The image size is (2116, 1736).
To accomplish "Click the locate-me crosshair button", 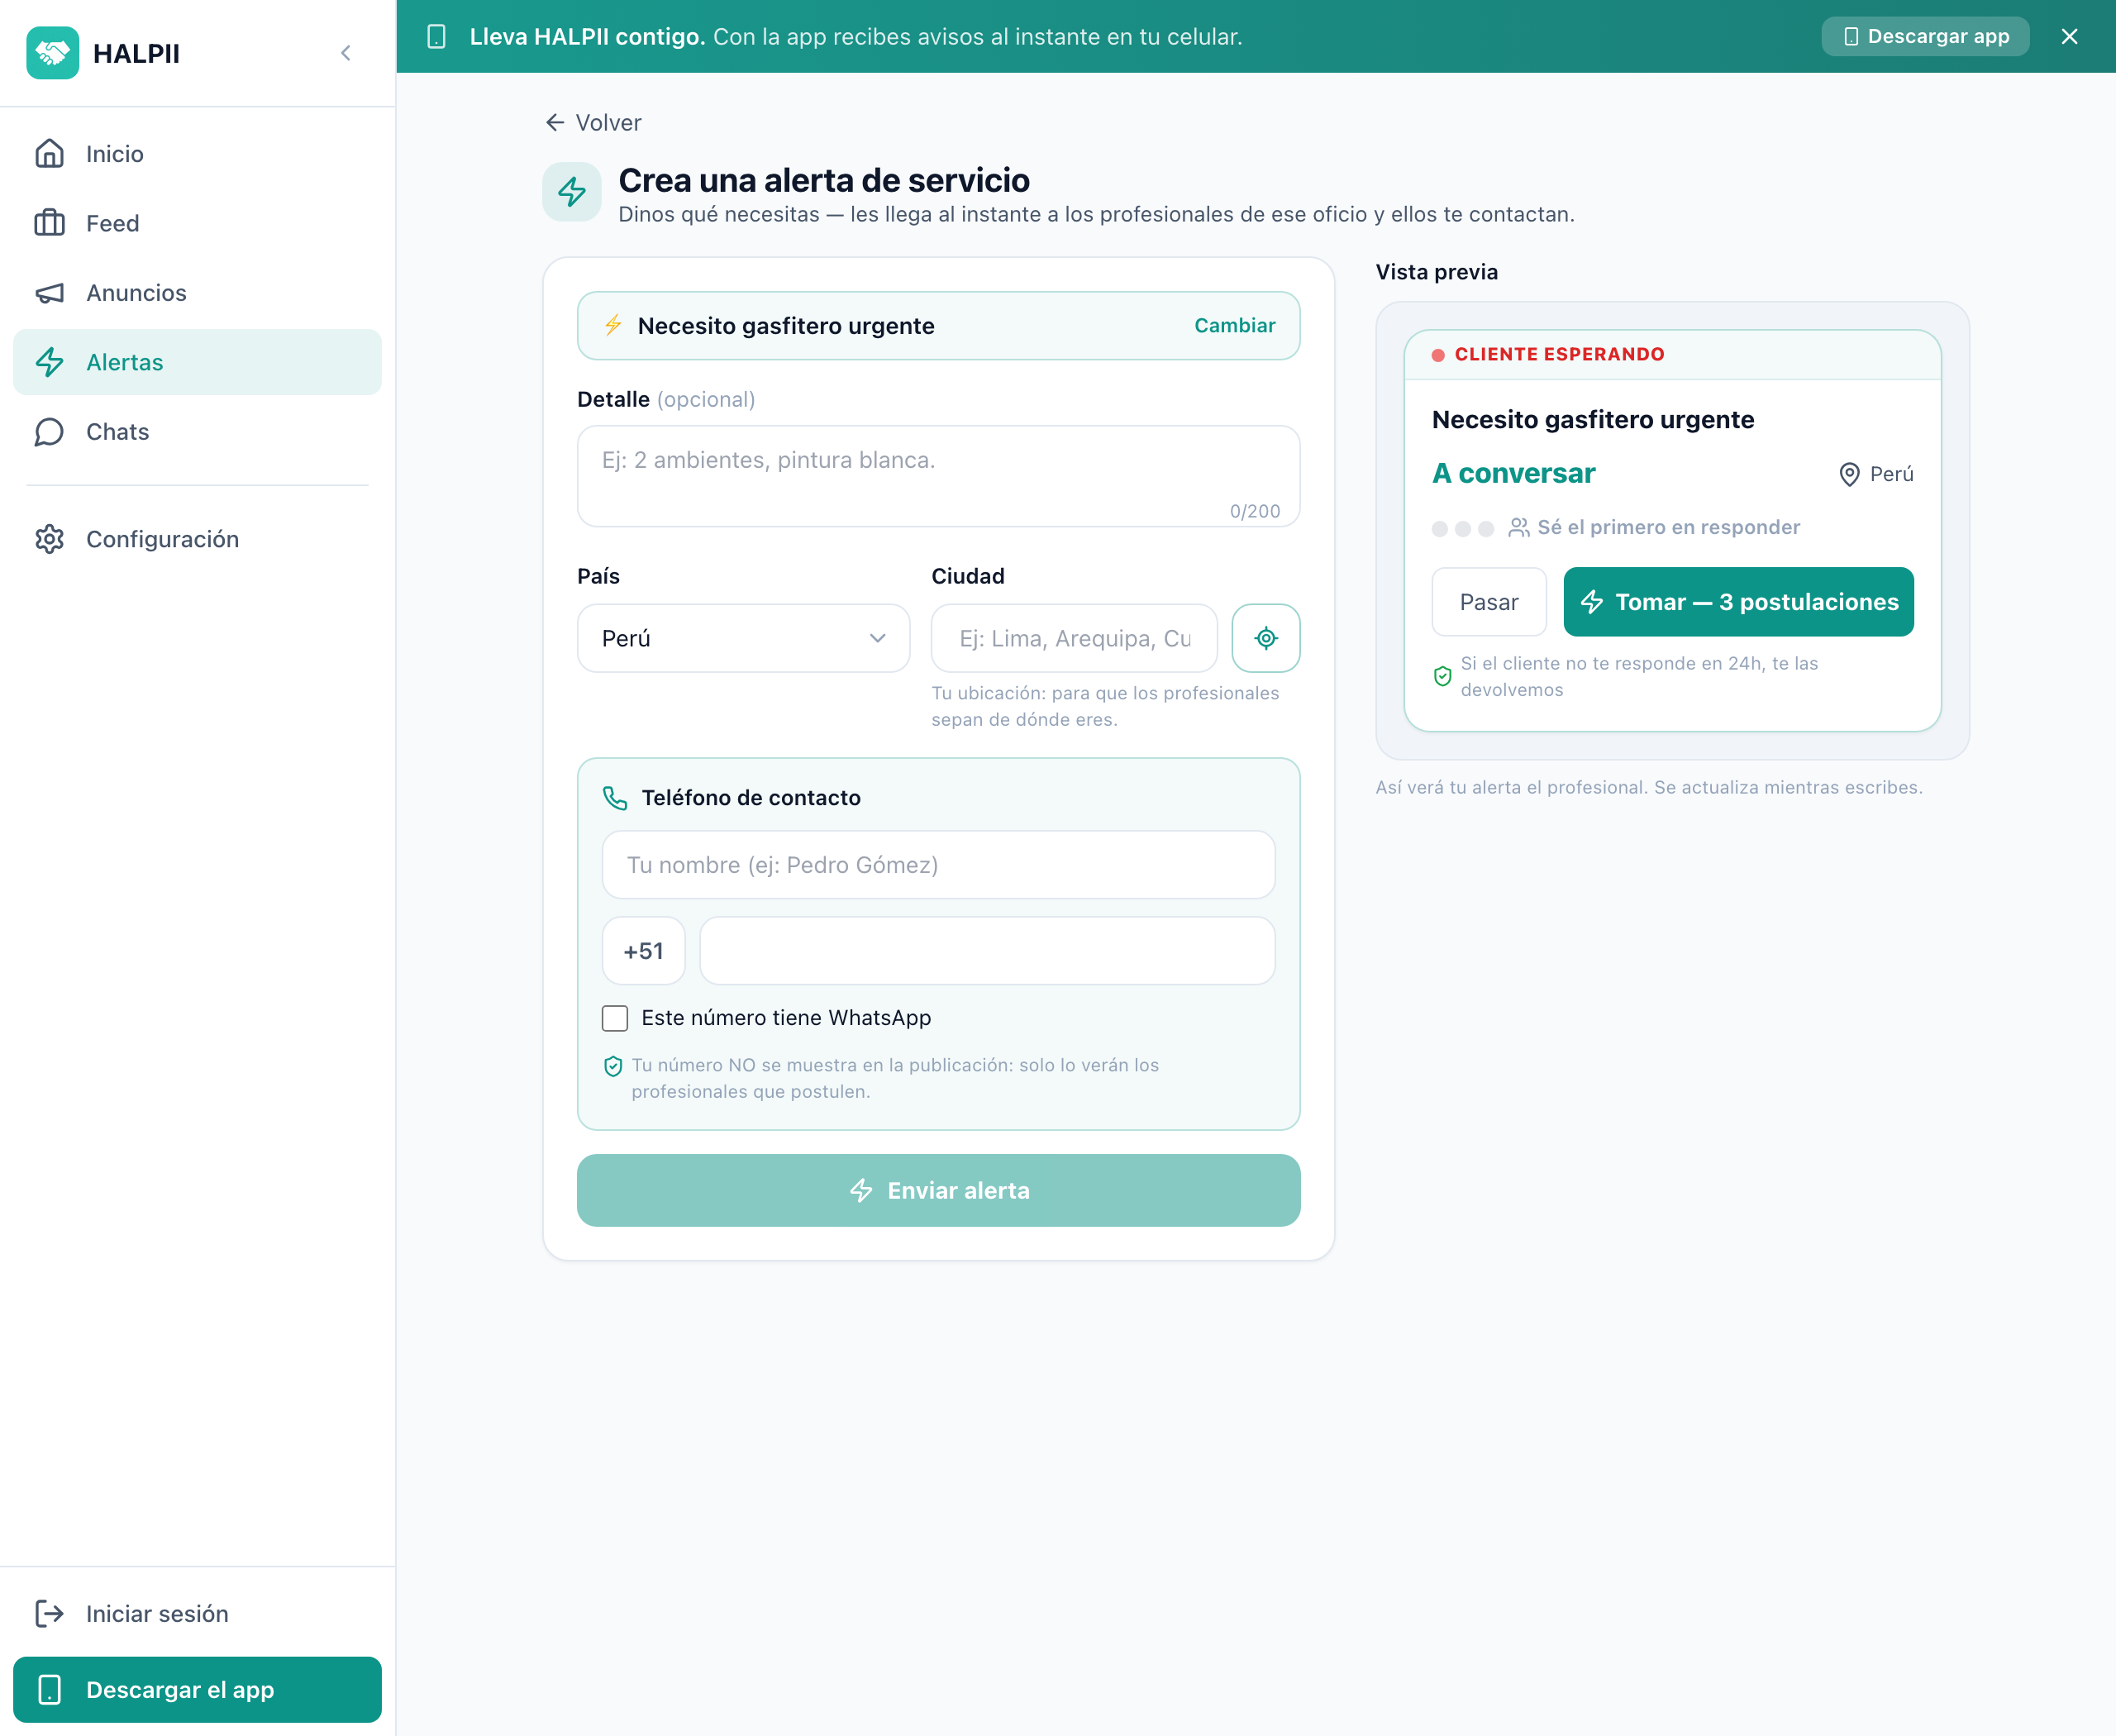I will [x=1266, y=638].
